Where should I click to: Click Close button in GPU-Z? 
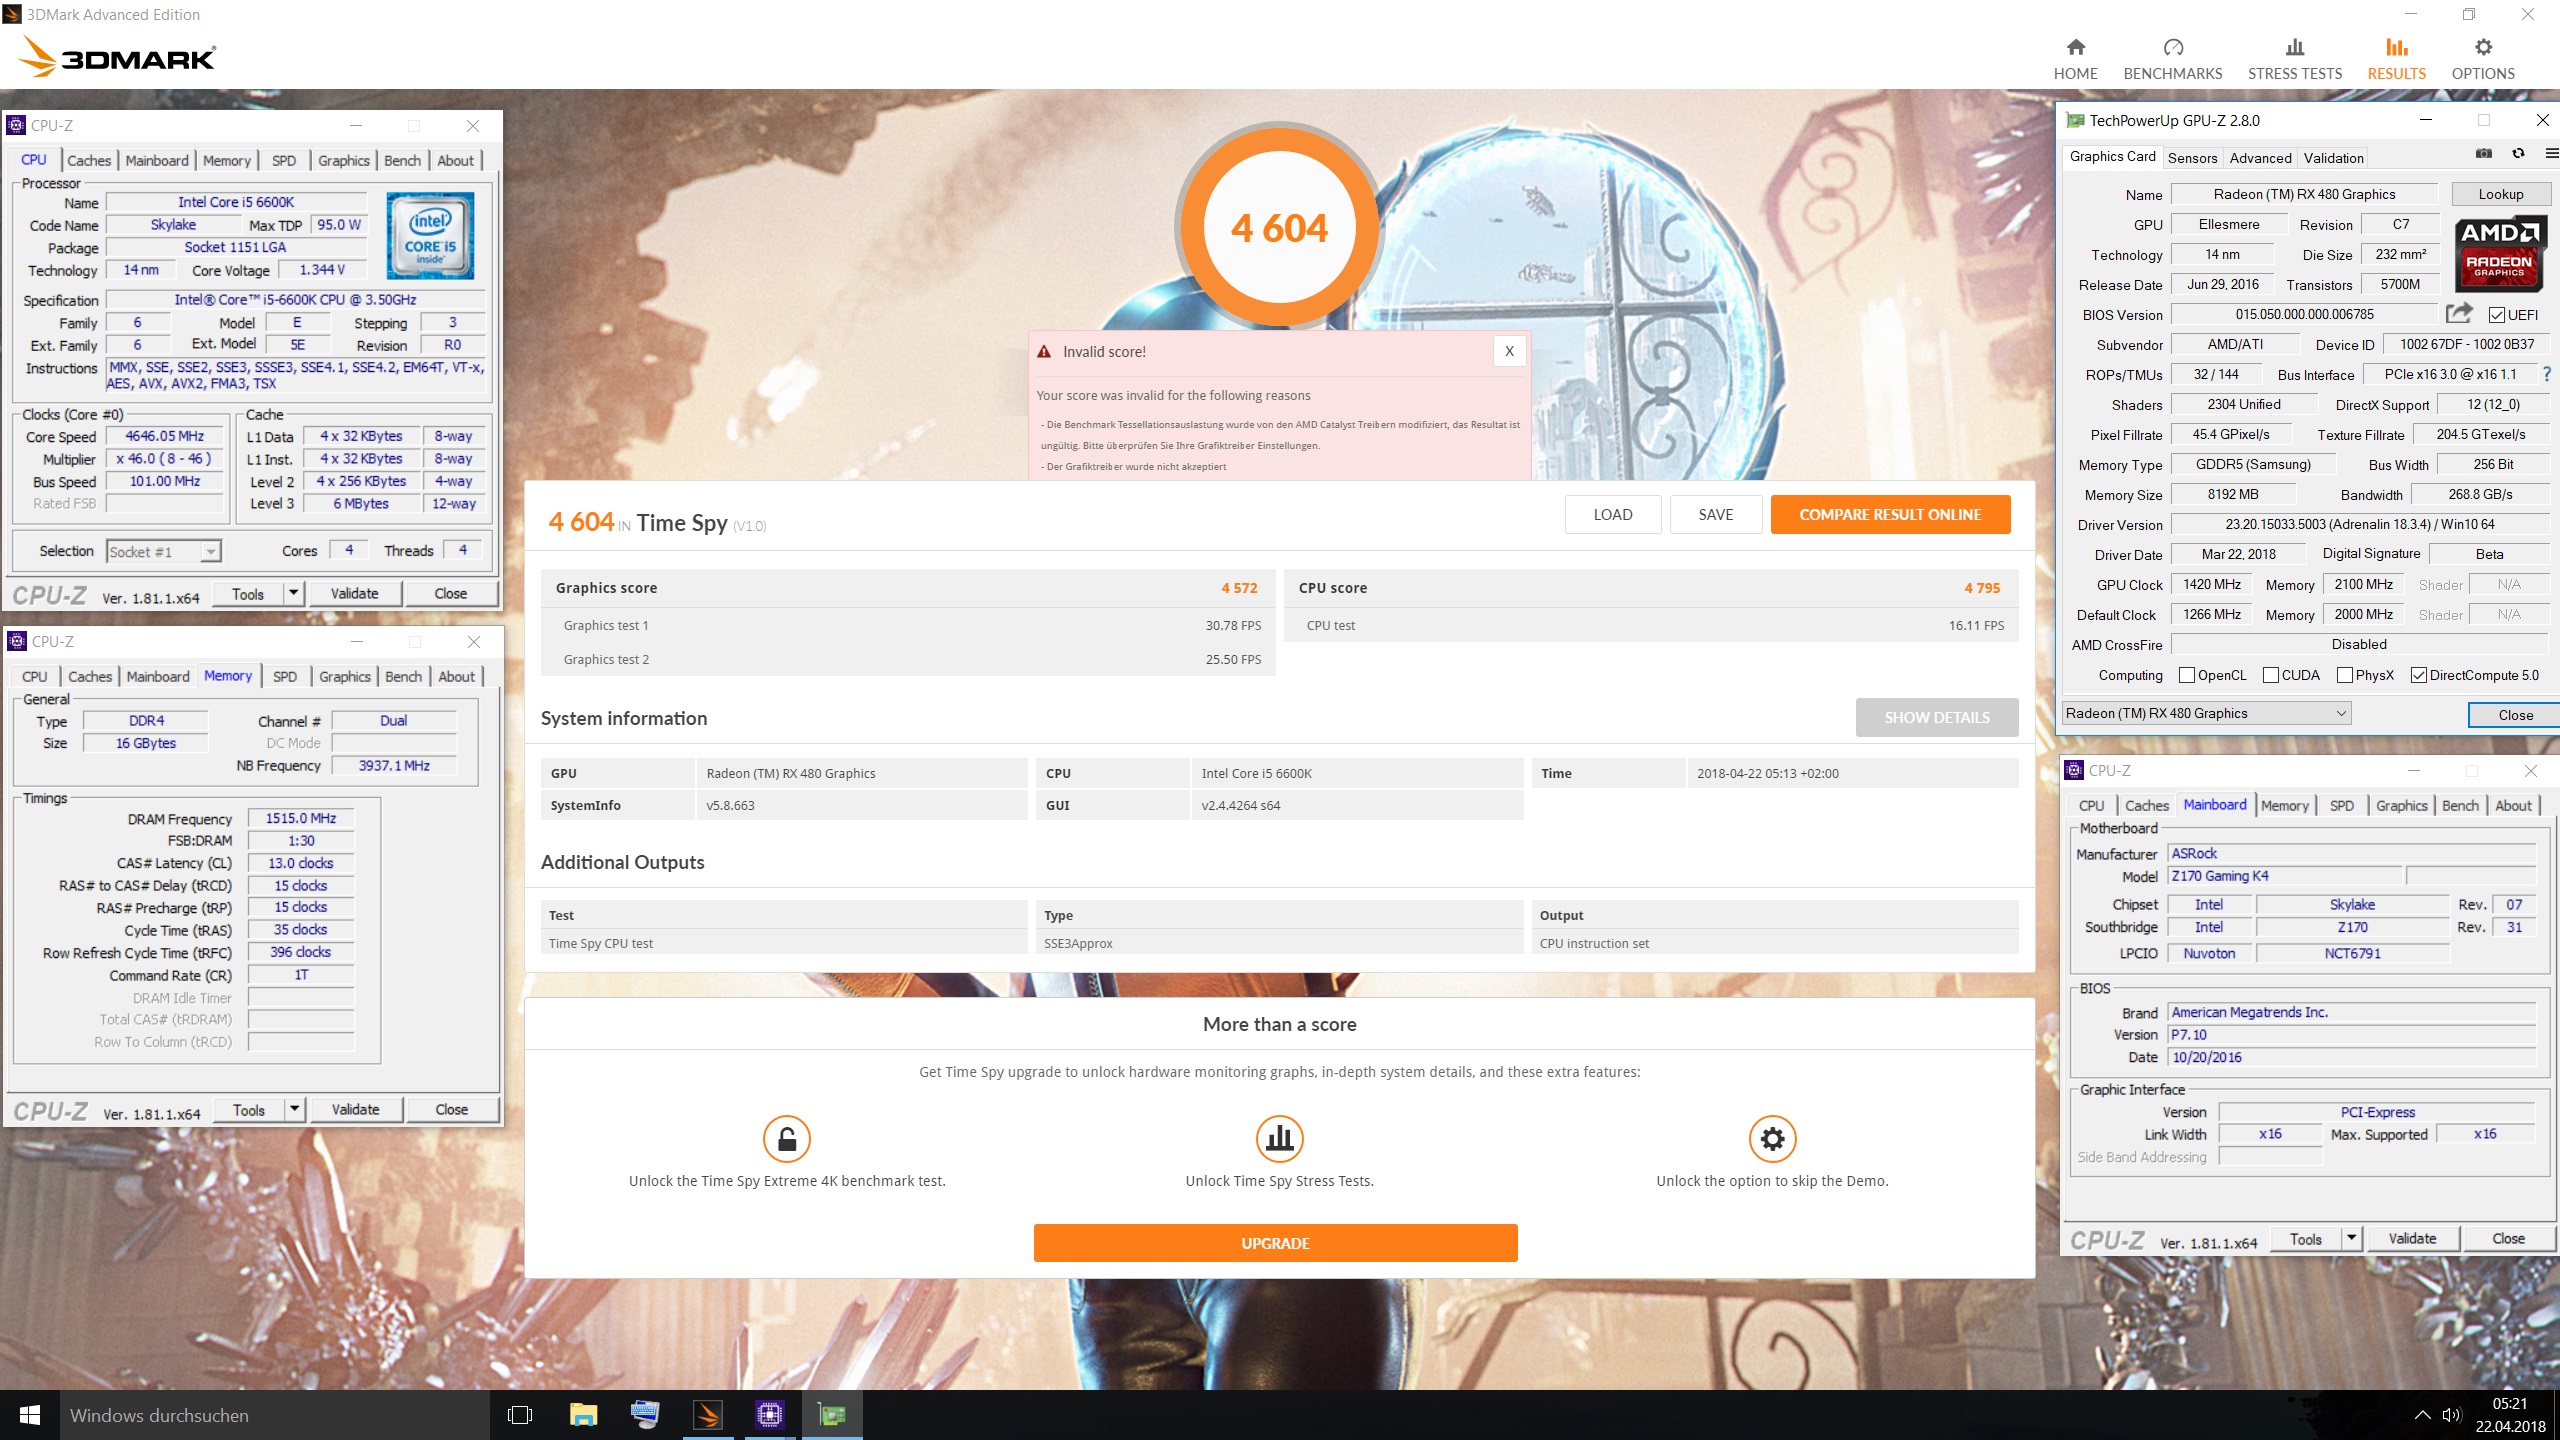tap(2515, 715)
